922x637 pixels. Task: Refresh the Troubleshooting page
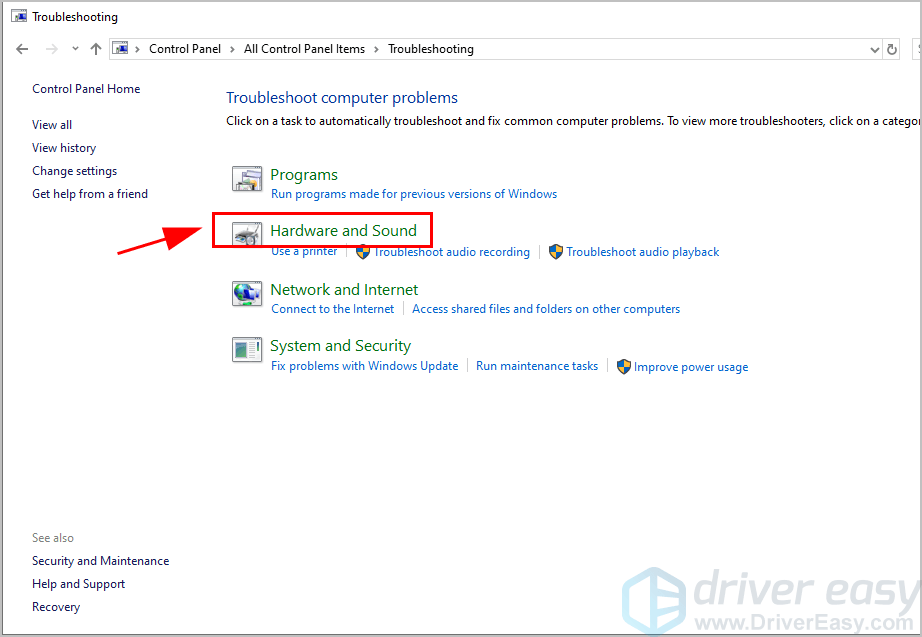point(892,49)
